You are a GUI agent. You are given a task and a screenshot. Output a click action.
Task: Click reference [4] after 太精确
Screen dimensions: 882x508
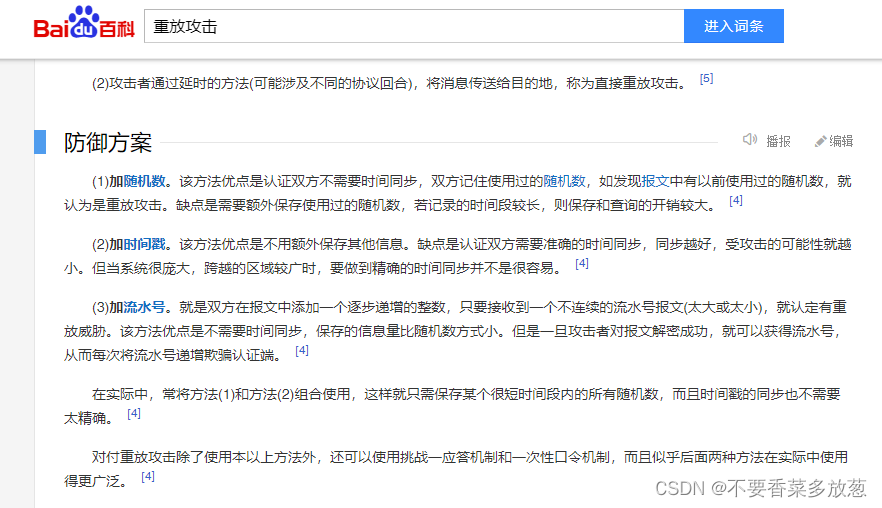coord(134,413)
